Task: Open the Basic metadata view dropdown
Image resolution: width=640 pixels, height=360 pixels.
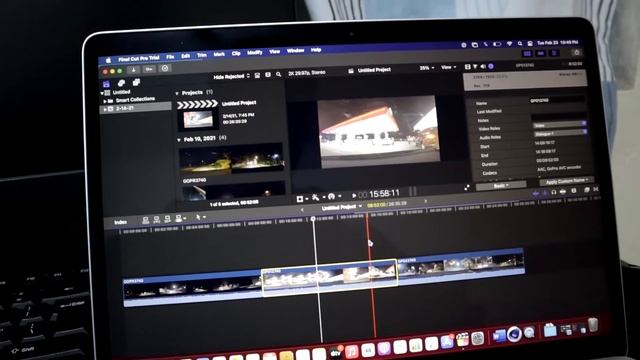Action: (501, 186)
